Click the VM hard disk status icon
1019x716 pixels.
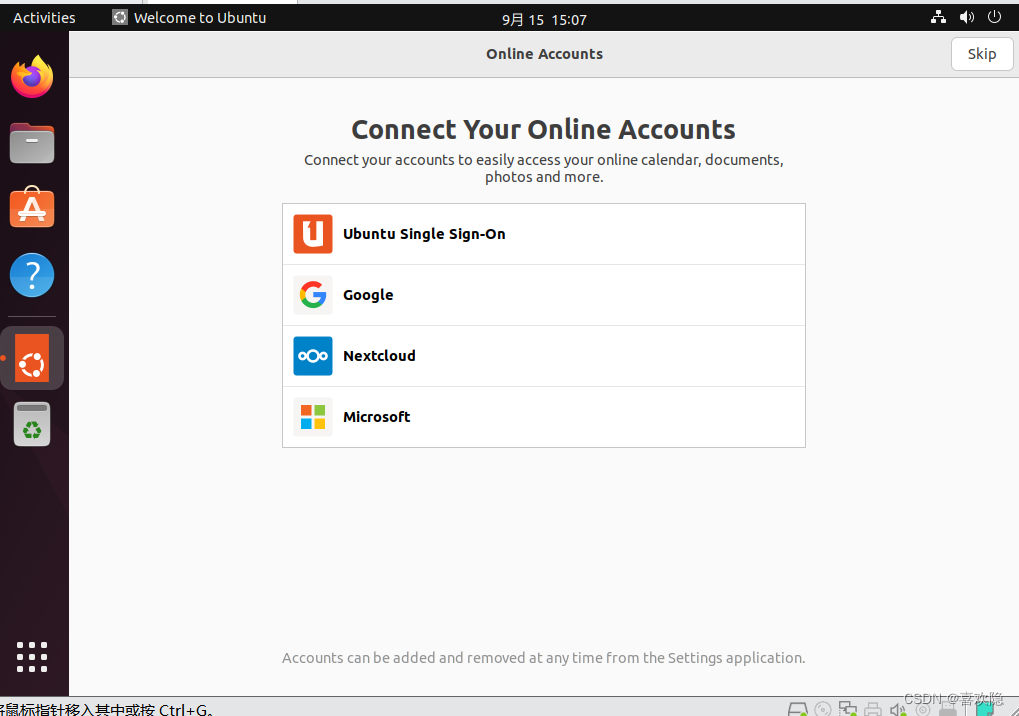[797, 709]
